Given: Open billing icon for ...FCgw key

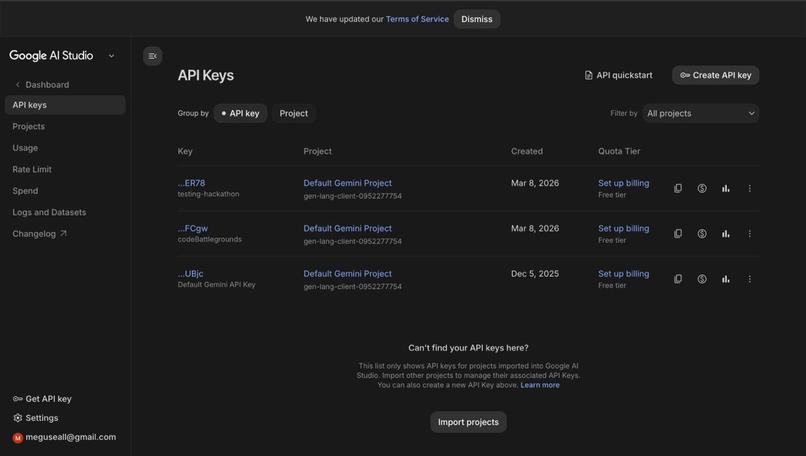Looking at the screenshot, I should click(702, 233).
